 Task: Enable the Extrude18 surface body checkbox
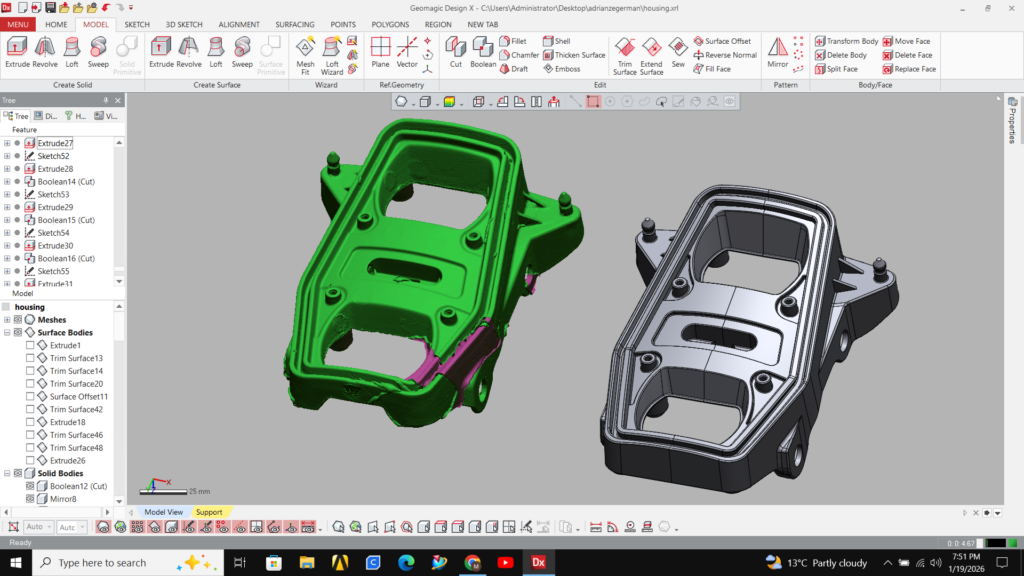pos(30,422)
